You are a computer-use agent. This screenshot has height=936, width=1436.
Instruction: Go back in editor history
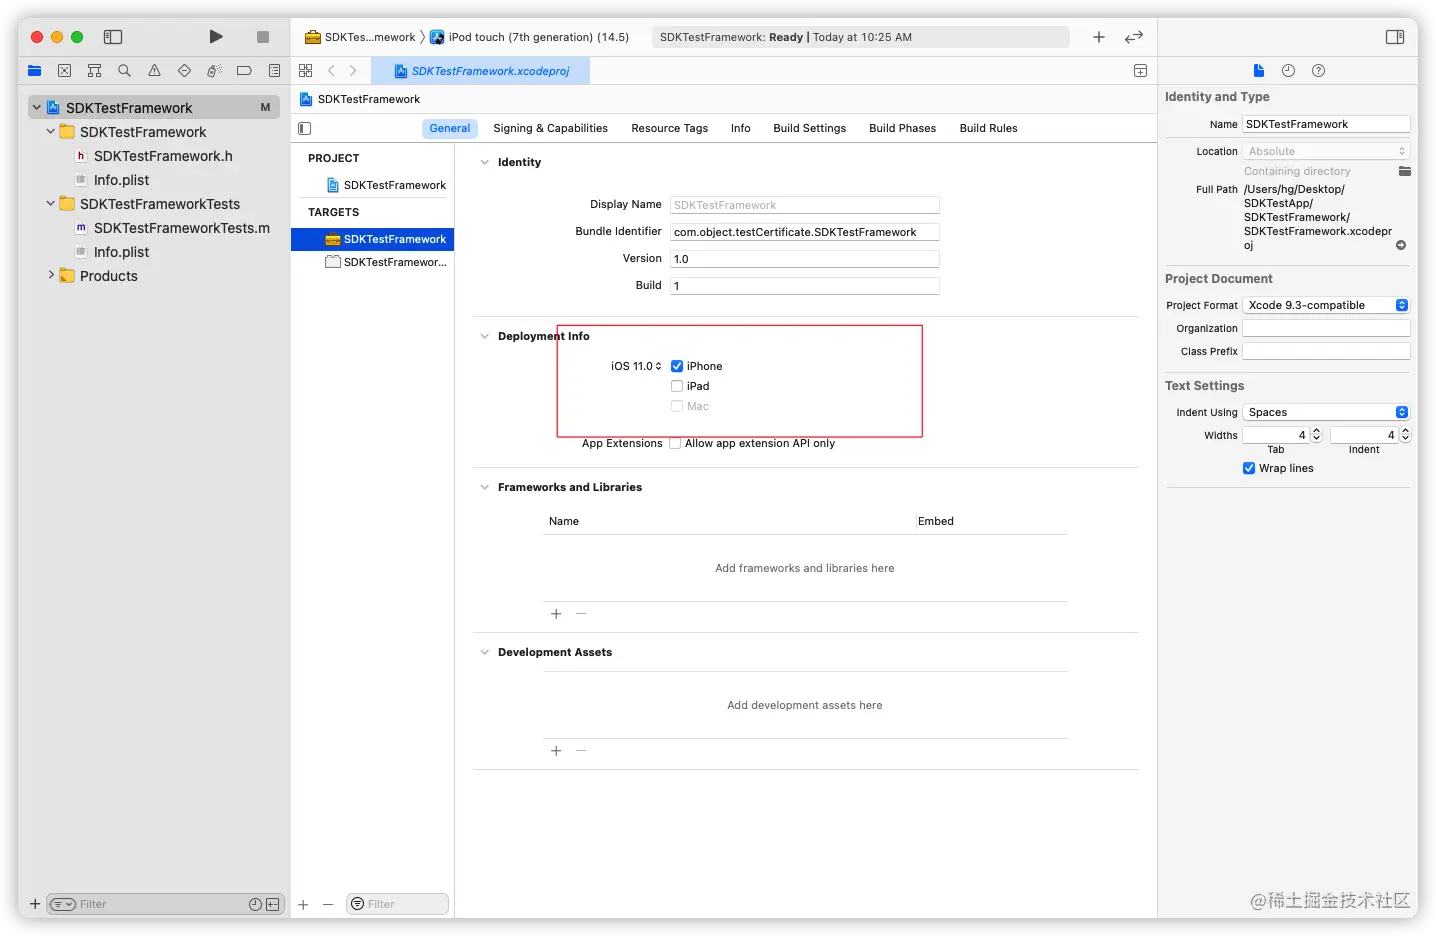(x=331, y=71)
